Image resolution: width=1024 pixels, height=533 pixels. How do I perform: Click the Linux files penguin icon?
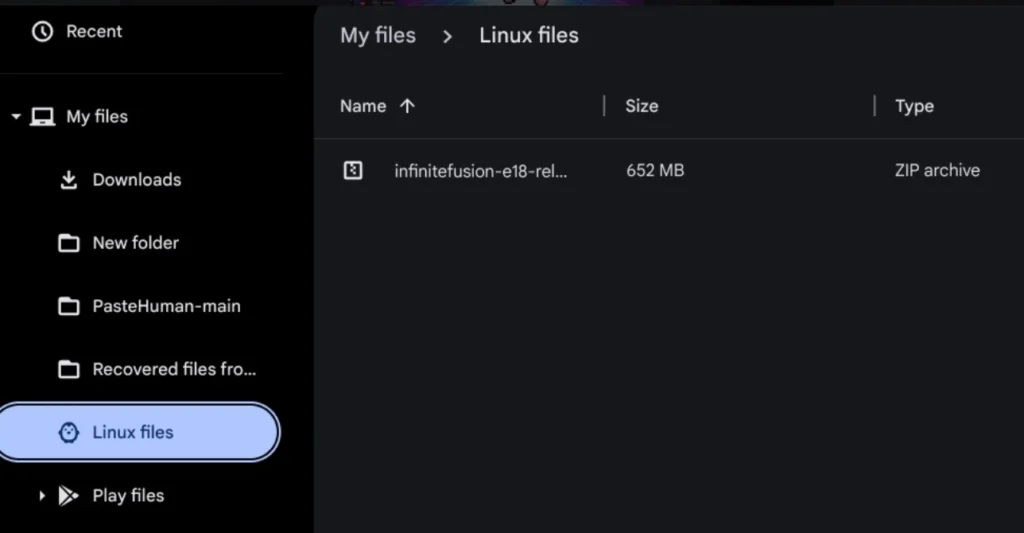point(69,433)
